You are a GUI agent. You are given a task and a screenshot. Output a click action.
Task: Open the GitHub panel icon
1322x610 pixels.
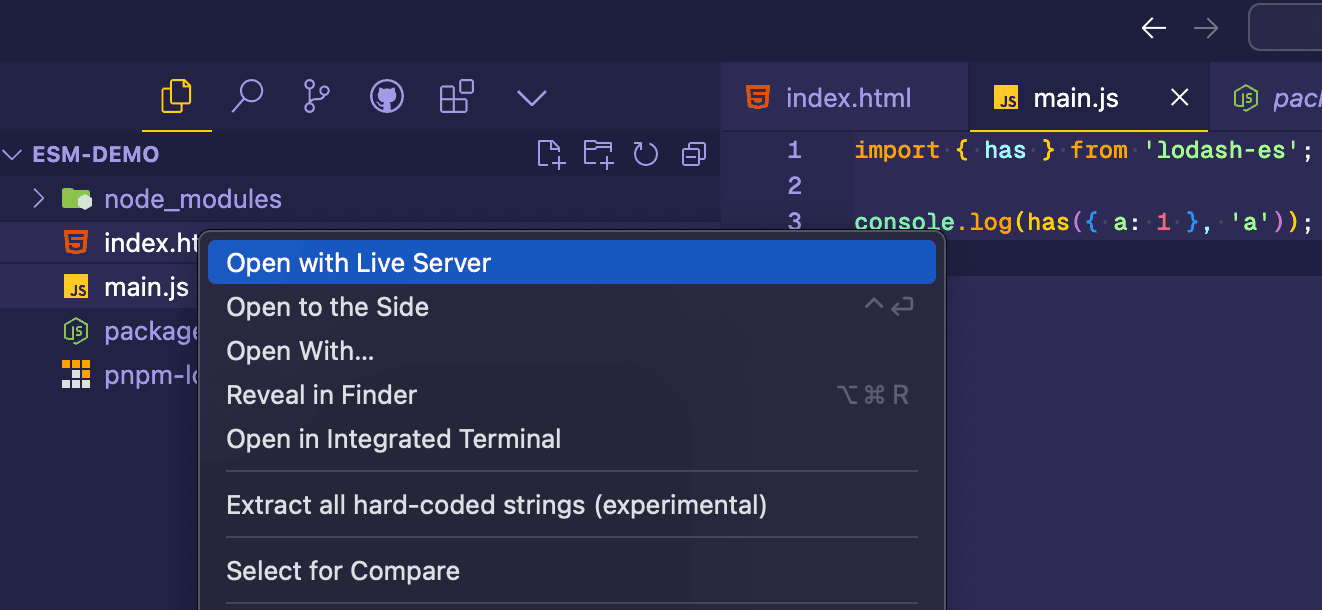point(387,97)
